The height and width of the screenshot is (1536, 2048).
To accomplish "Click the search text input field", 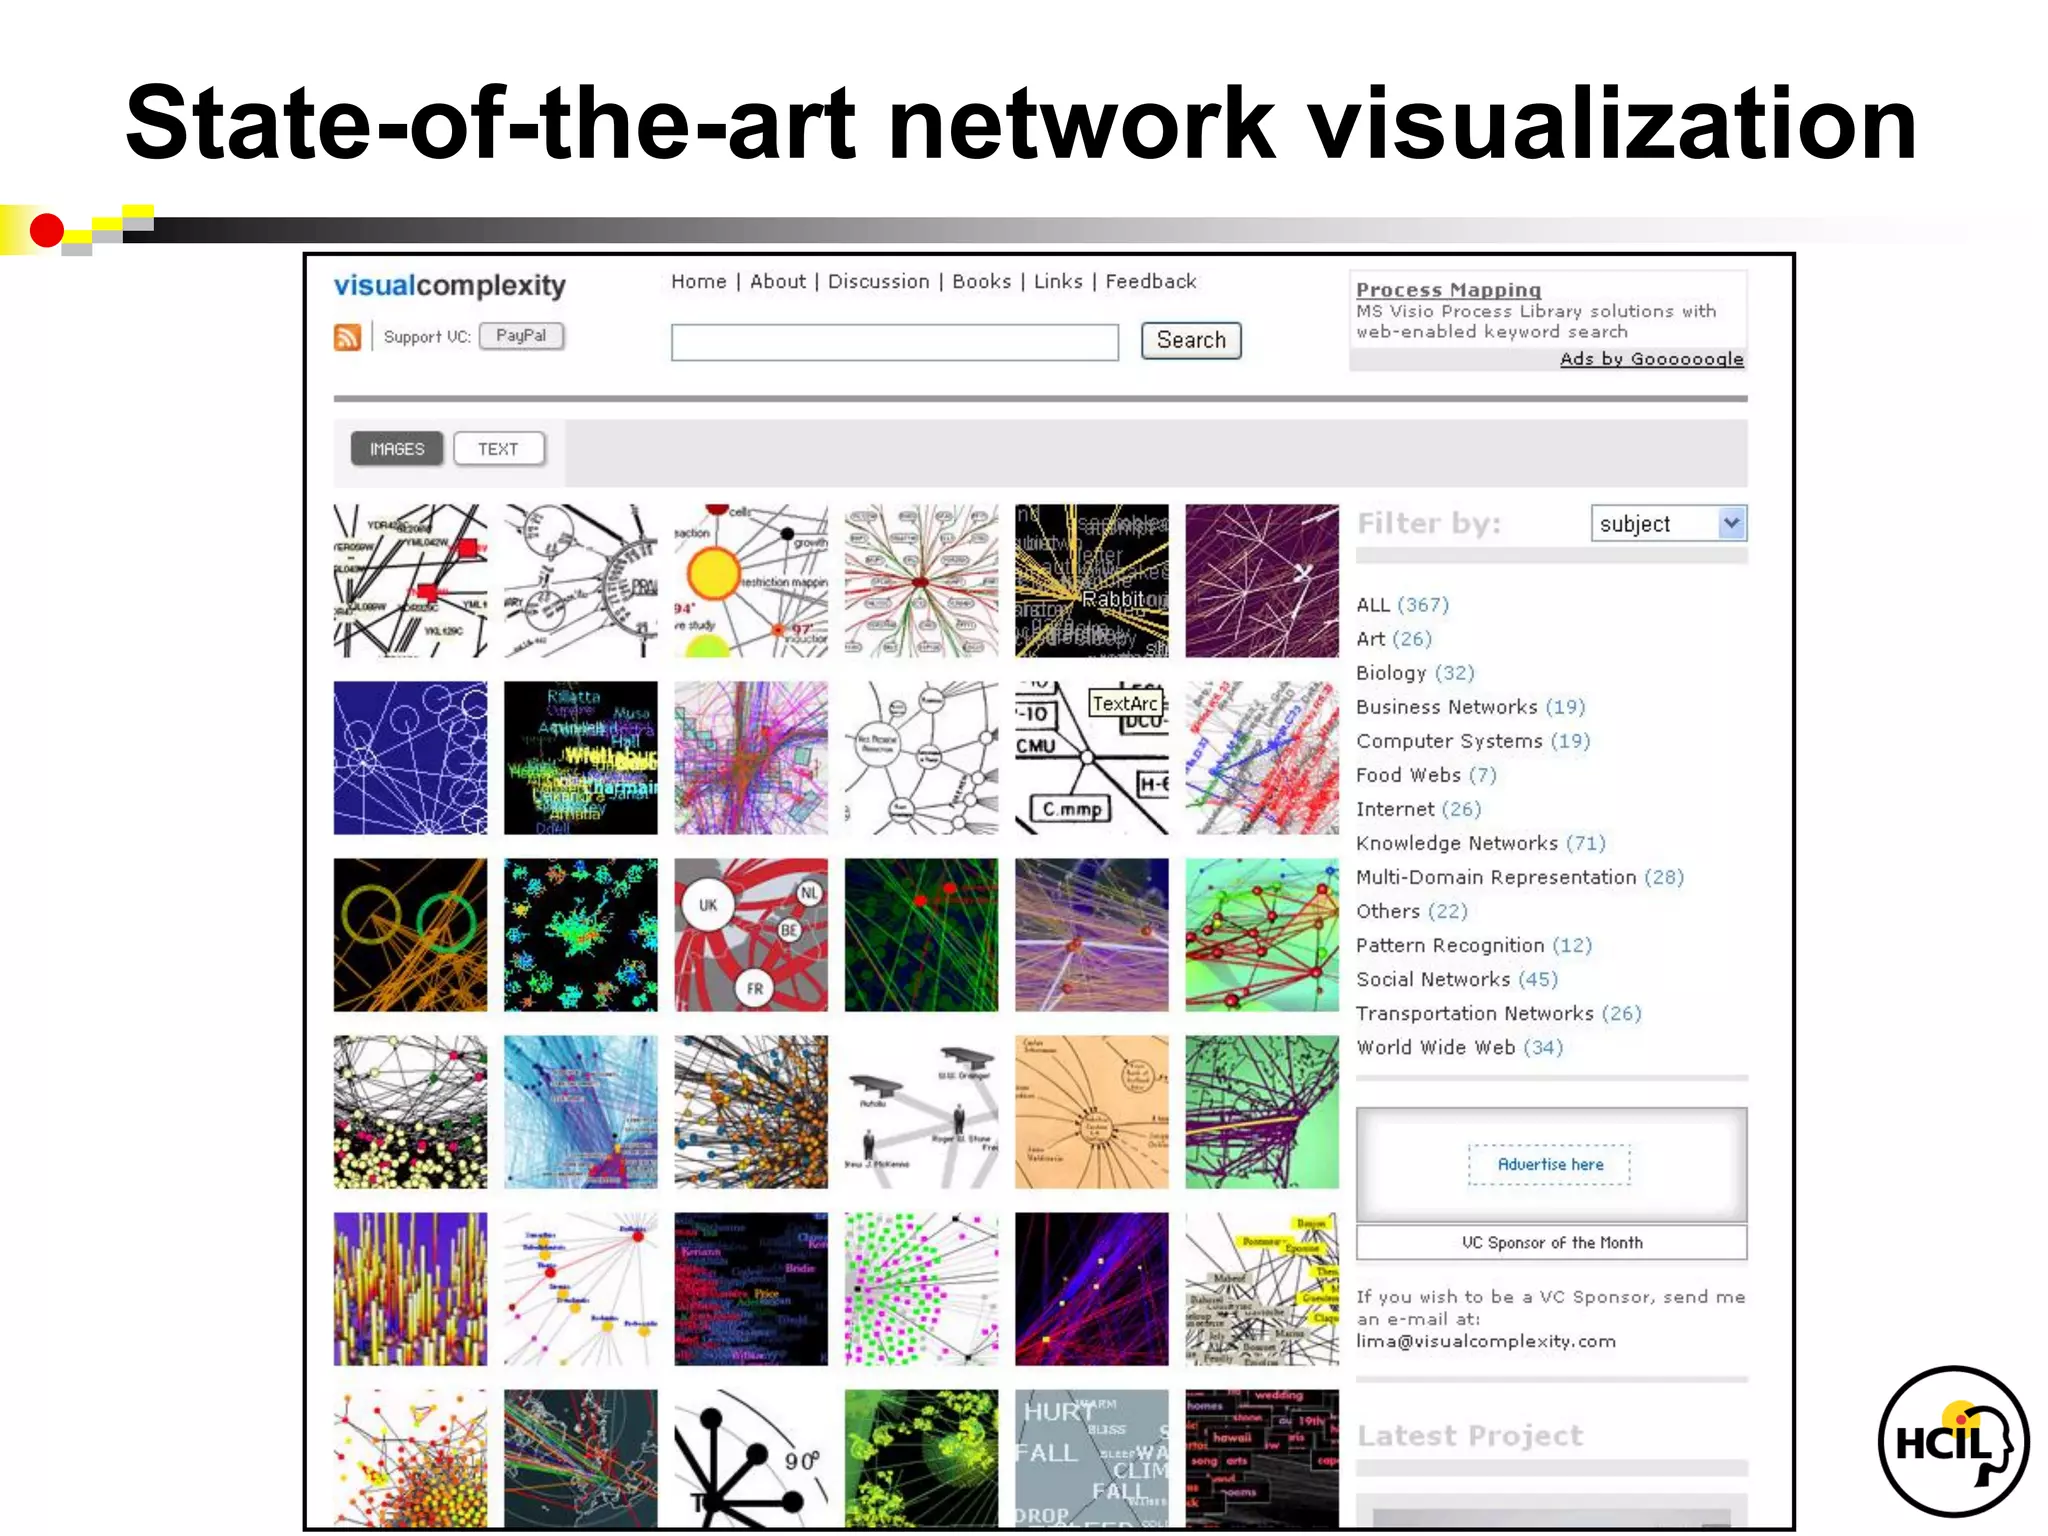I will point(894,342).
